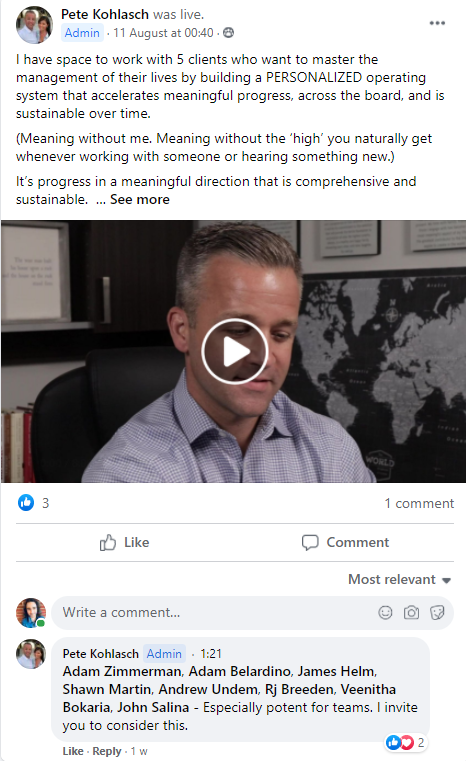Jump to 1:21 video timestamp in the comment
This screenshot has height=761, width=466.
pos(211,654)
